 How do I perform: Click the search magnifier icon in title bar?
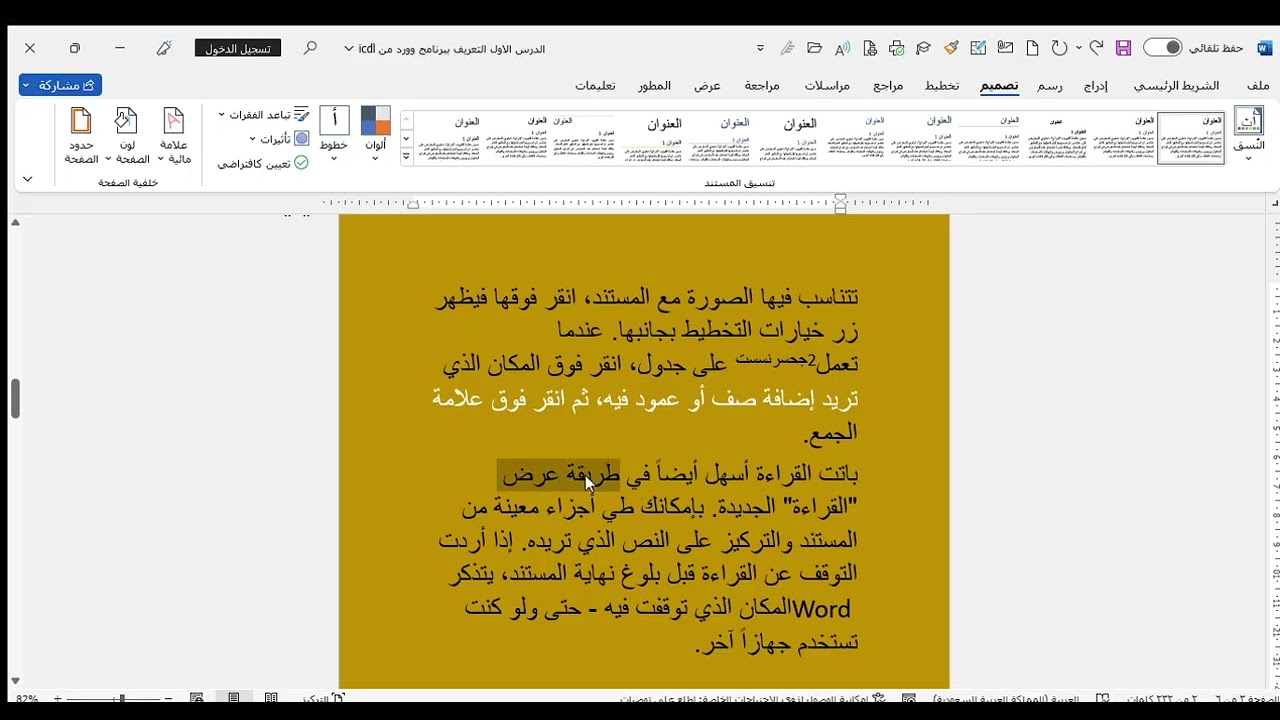311,48
